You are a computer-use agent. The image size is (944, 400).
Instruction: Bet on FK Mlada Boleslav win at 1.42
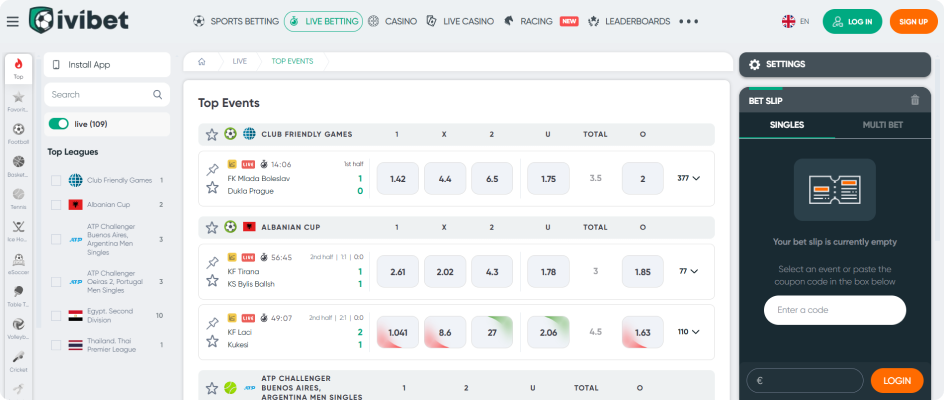(x=398, y=178)
